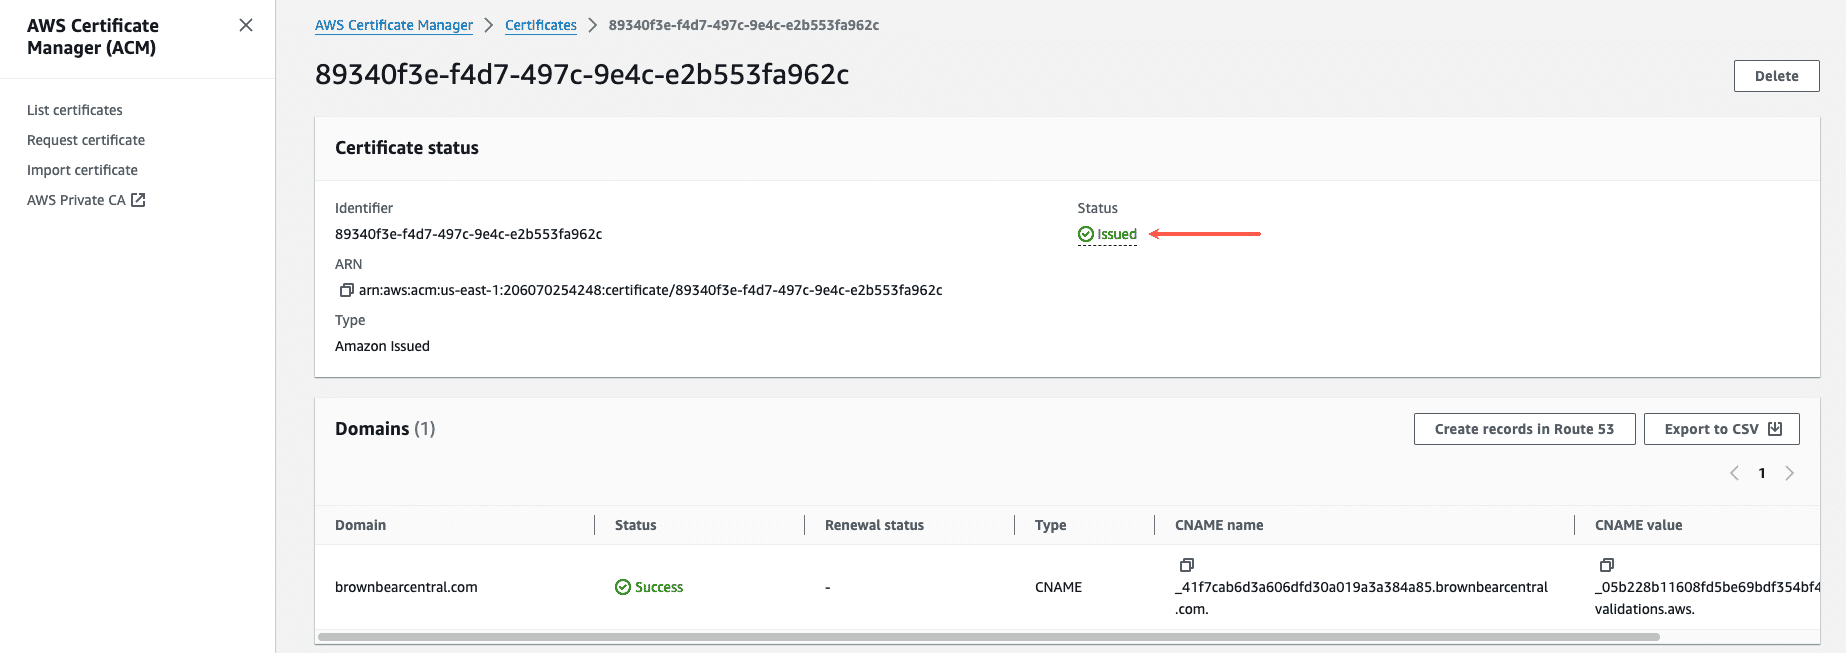This screenshot has width=1846, height=653.
Task: Click the _05b228b11608fd5be69bdf354bf4 CNAME value text
Action: point(1708,598)
